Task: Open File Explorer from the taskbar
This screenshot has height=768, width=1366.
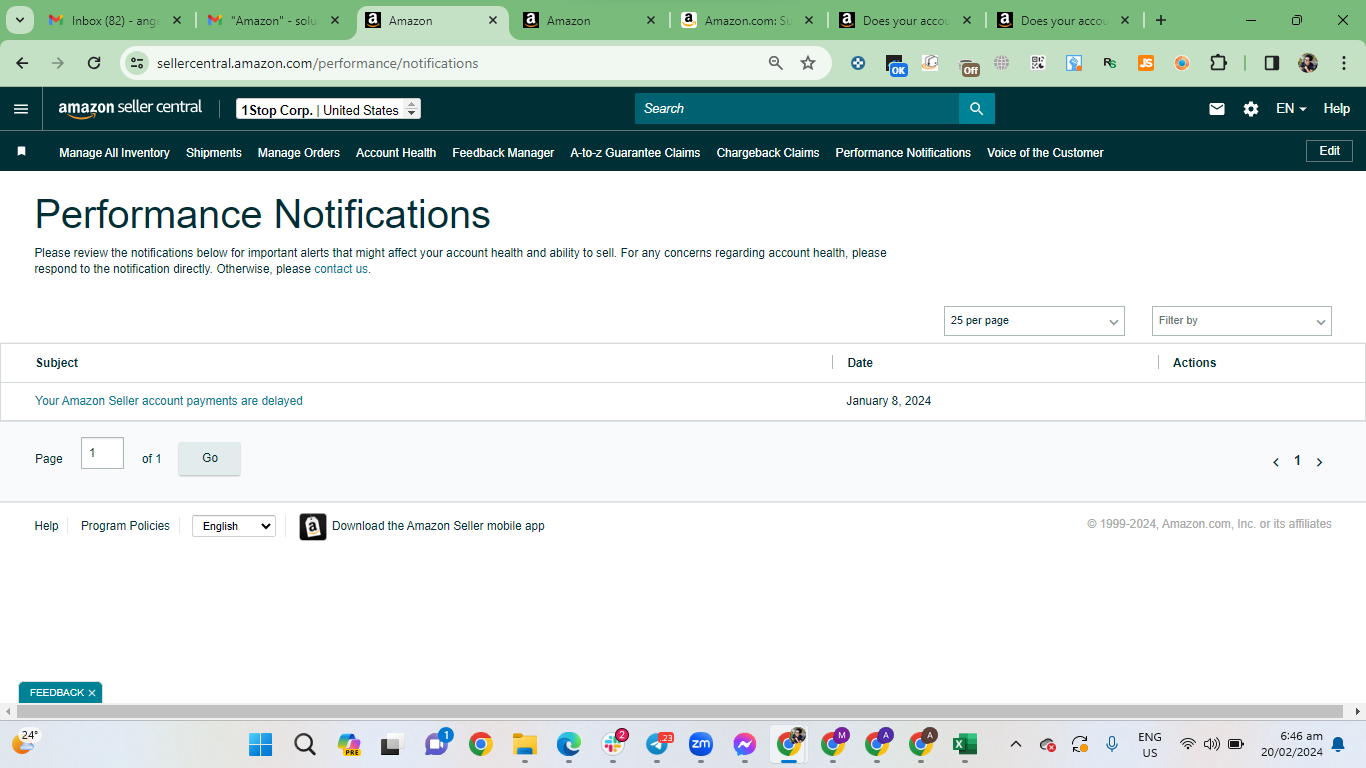Action: click(x=525, y=744)
